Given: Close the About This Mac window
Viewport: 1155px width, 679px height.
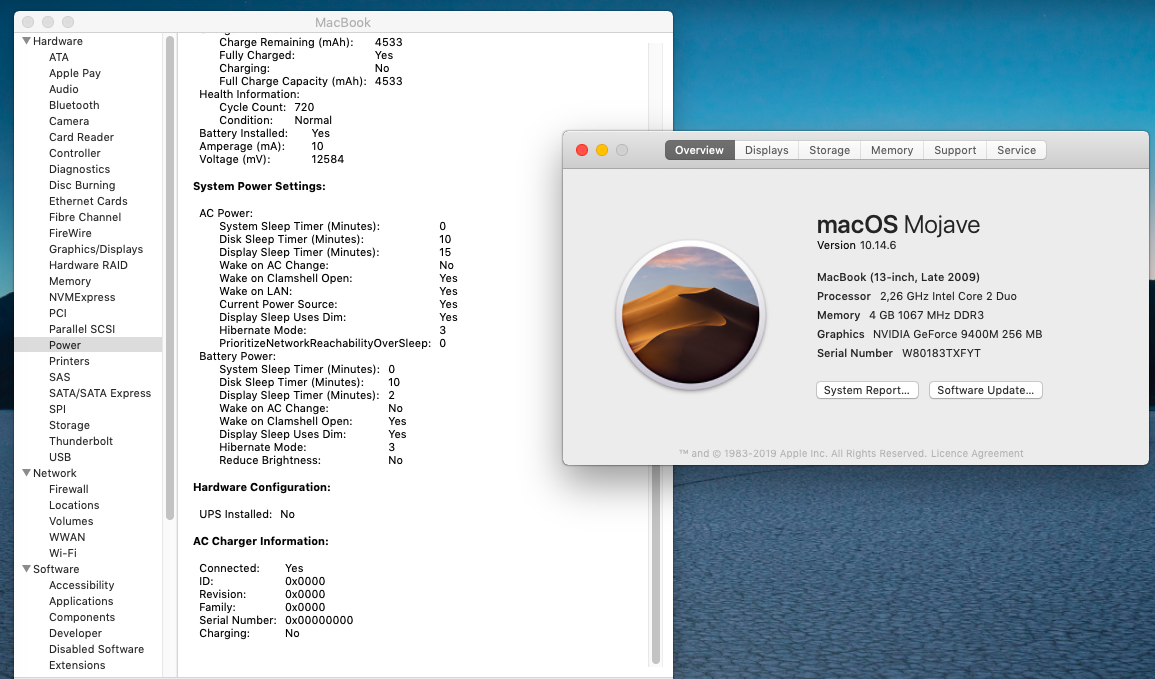Looking at the screenshot, I should 582,150.
